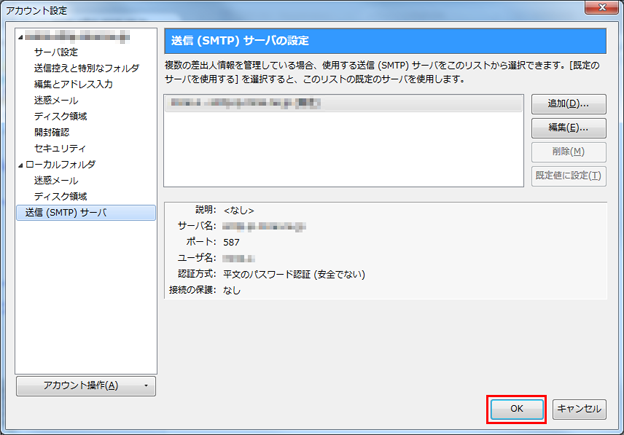Select the ローカルフォルダ entry

coord(60,164)
